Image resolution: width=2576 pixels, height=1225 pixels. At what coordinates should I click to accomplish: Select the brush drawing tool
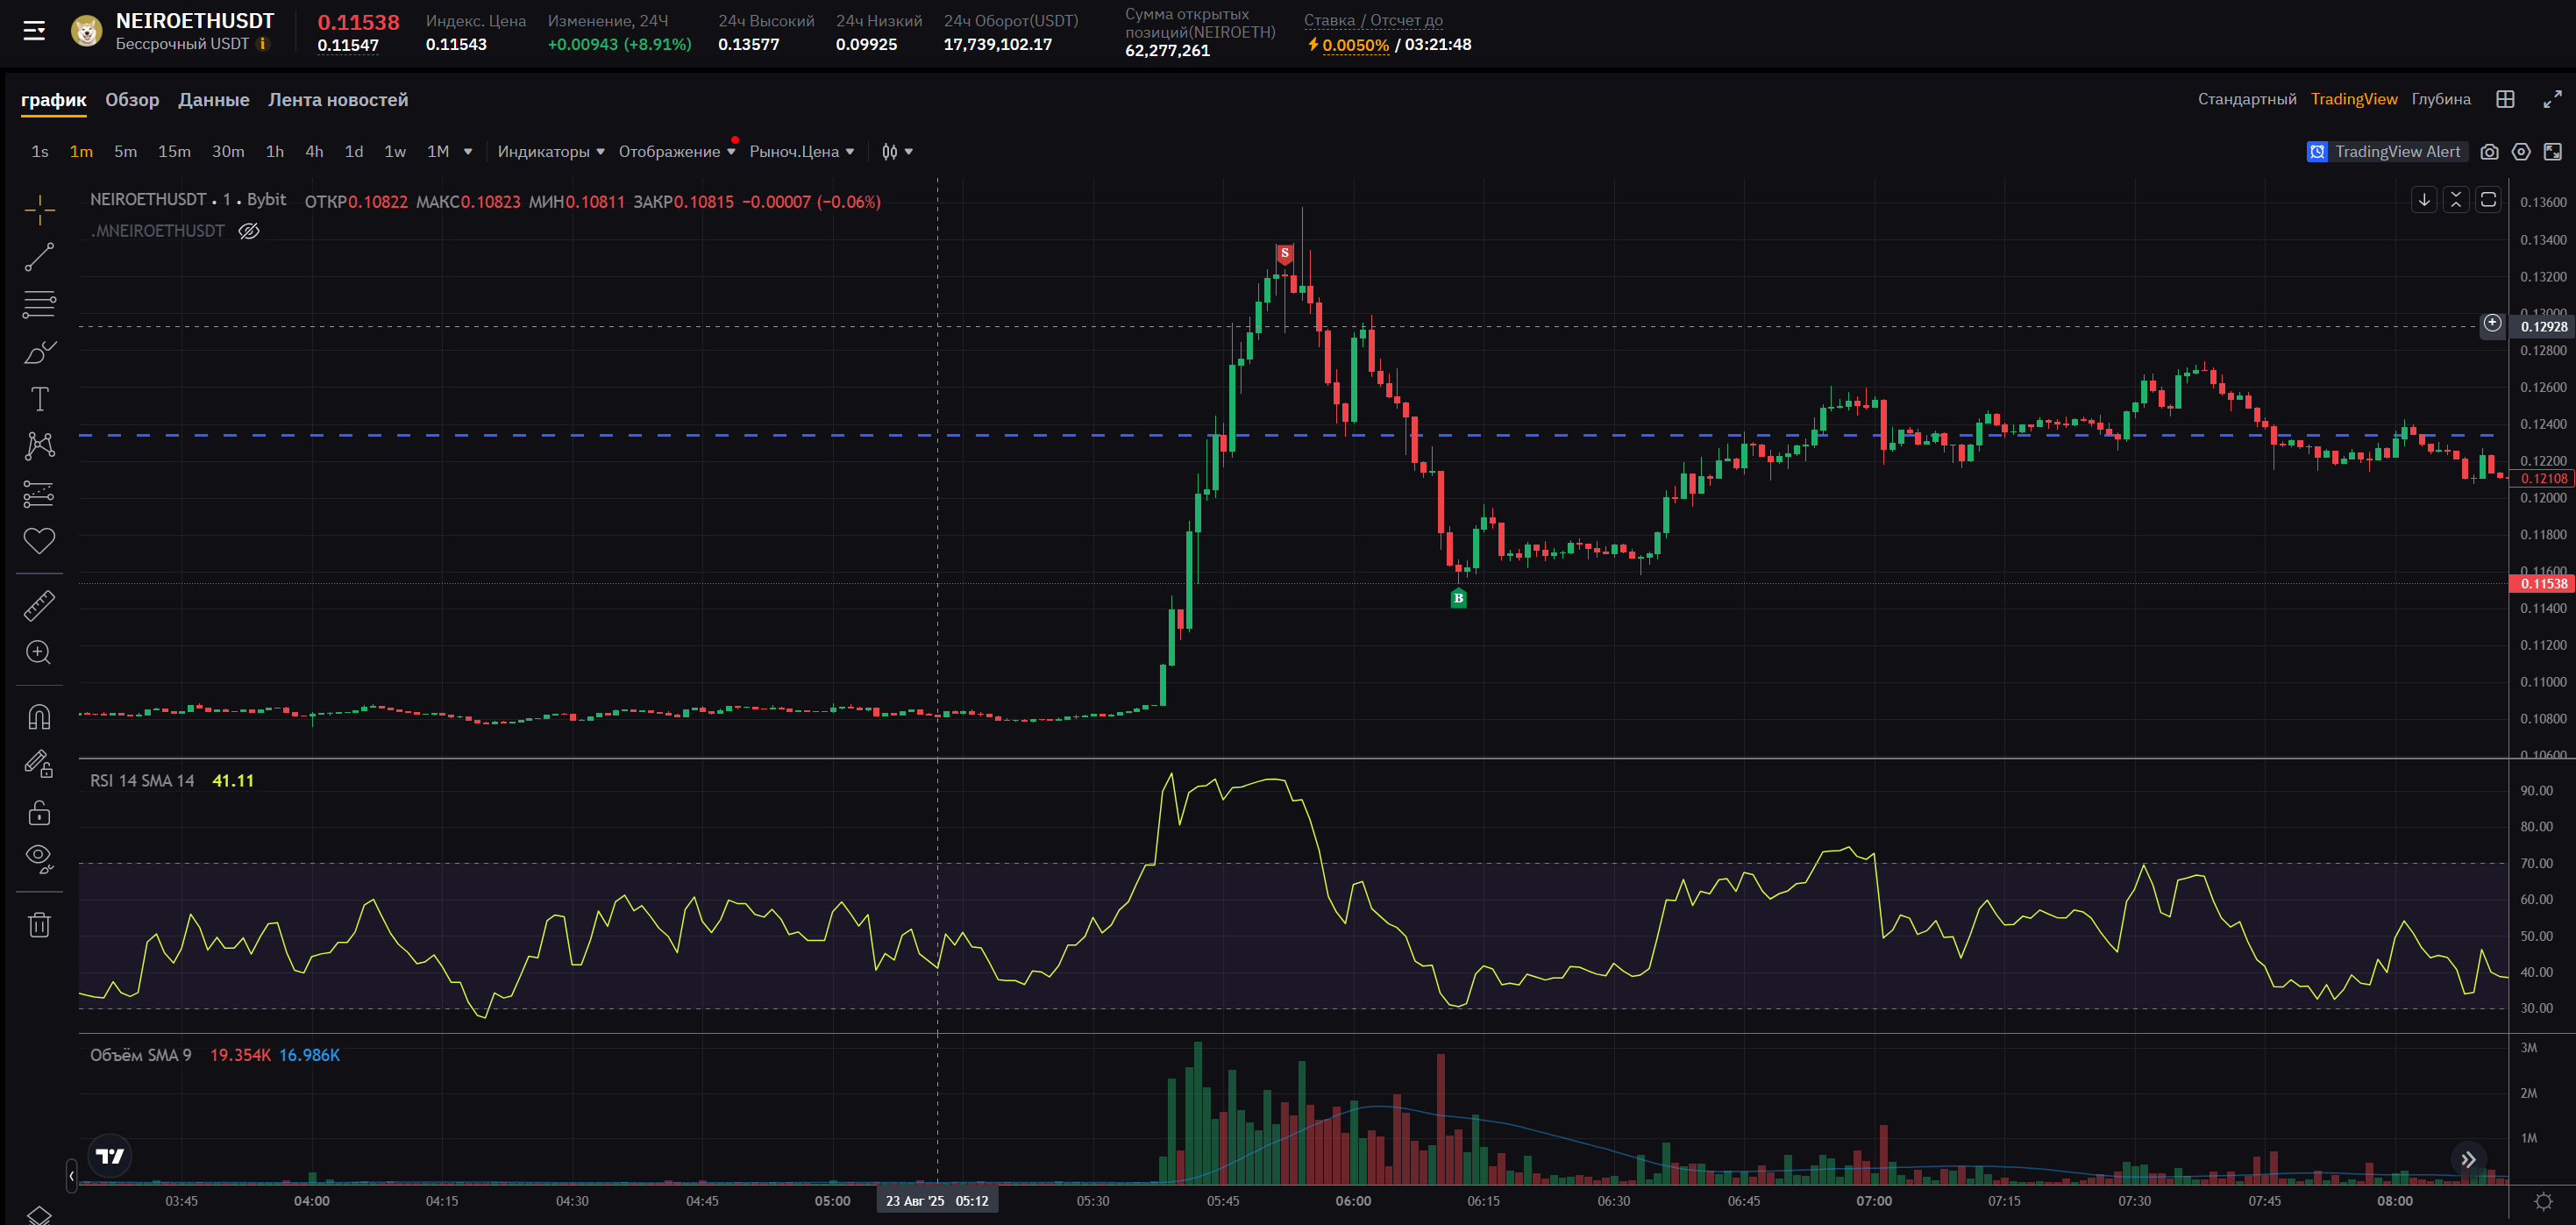click(39, 352)
